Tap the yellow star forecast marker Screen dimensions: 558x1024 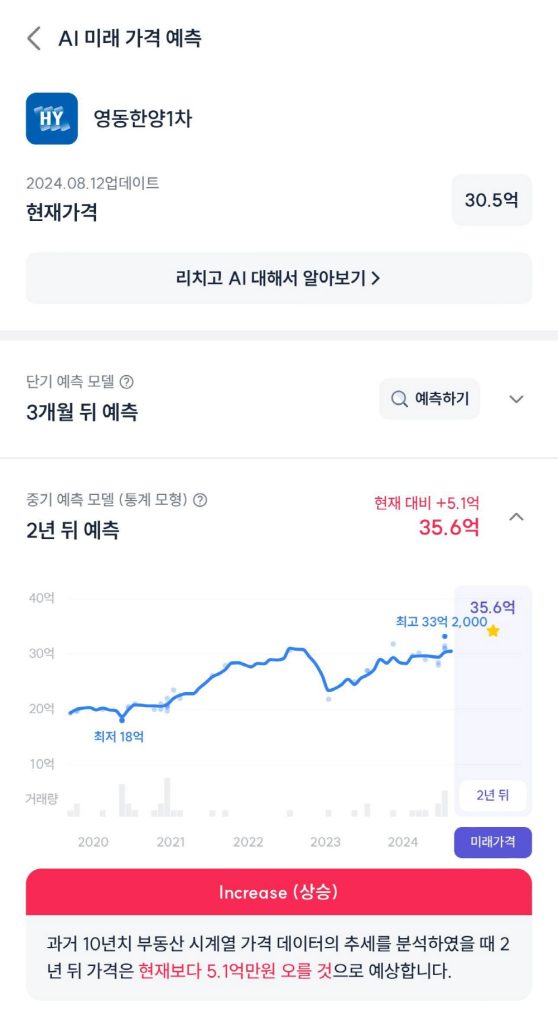click(493, 631)
